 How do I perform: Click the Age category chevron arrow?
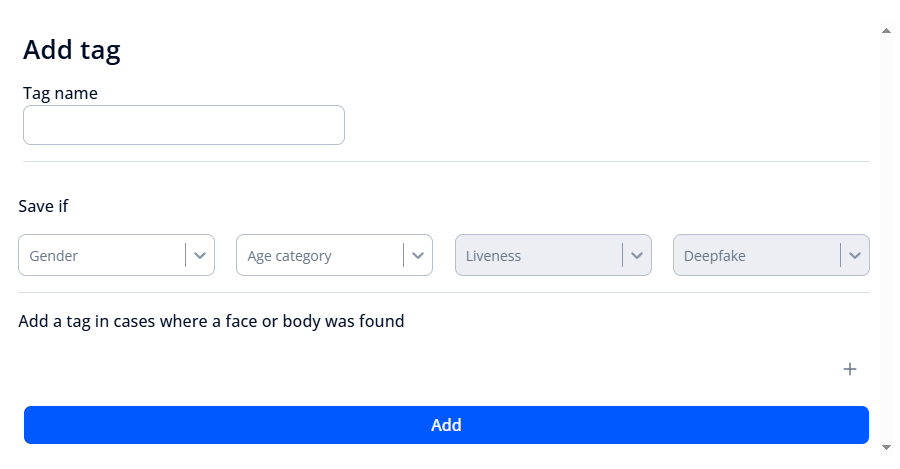pos(418,255)
